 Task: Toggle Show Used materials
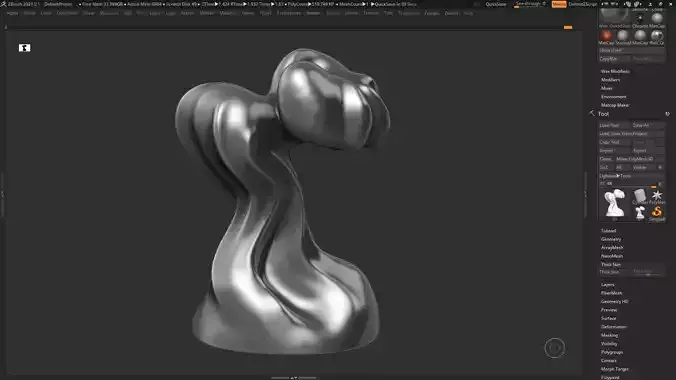(632, 50)
